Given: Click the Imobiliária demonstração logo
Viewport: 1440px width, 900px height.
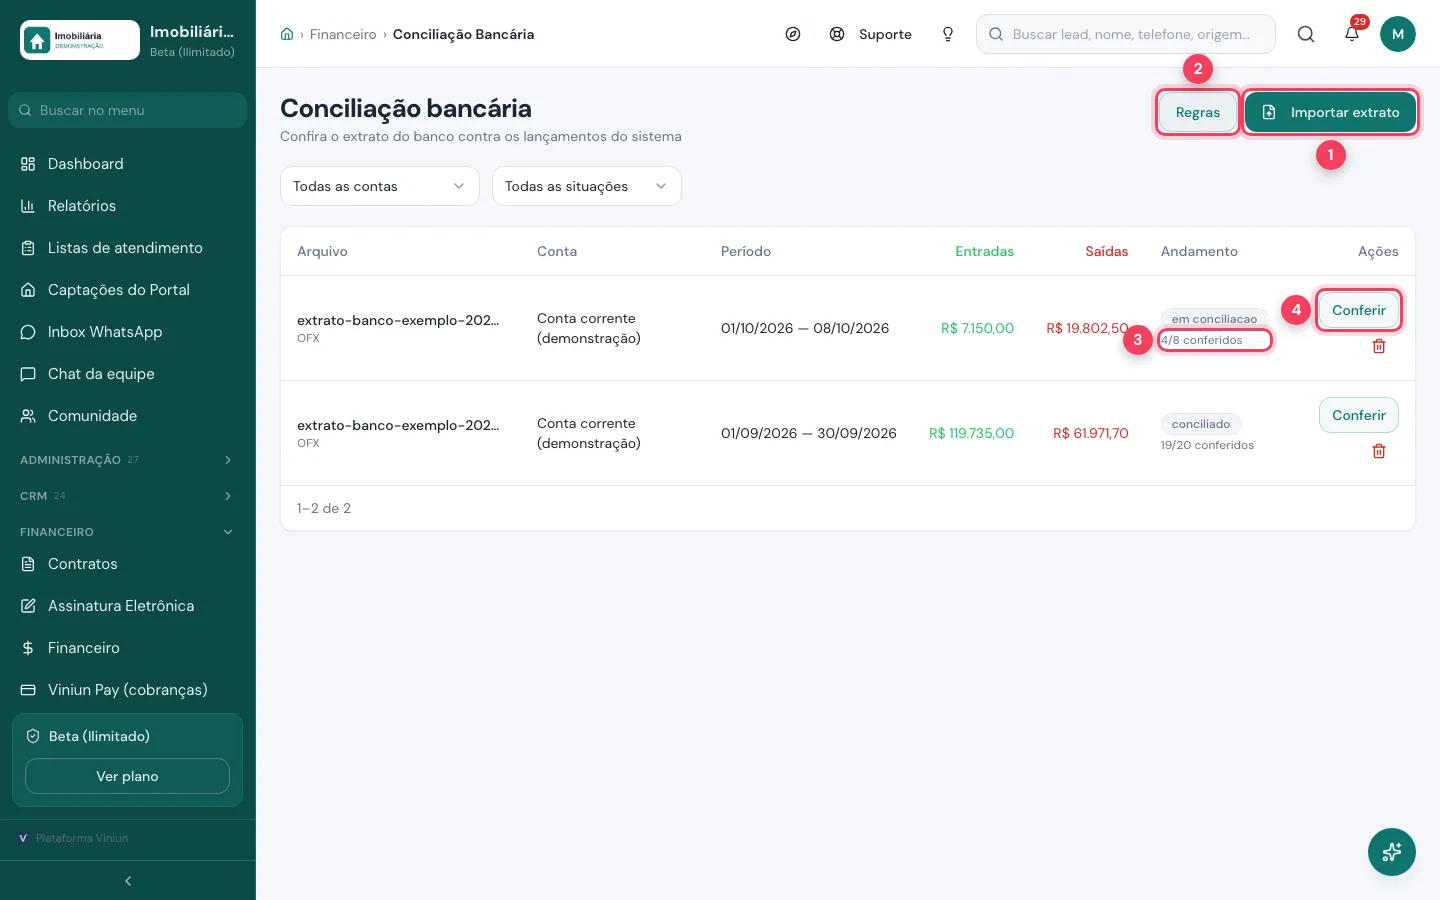Looking at the screenshot, I should click(80, 40).
